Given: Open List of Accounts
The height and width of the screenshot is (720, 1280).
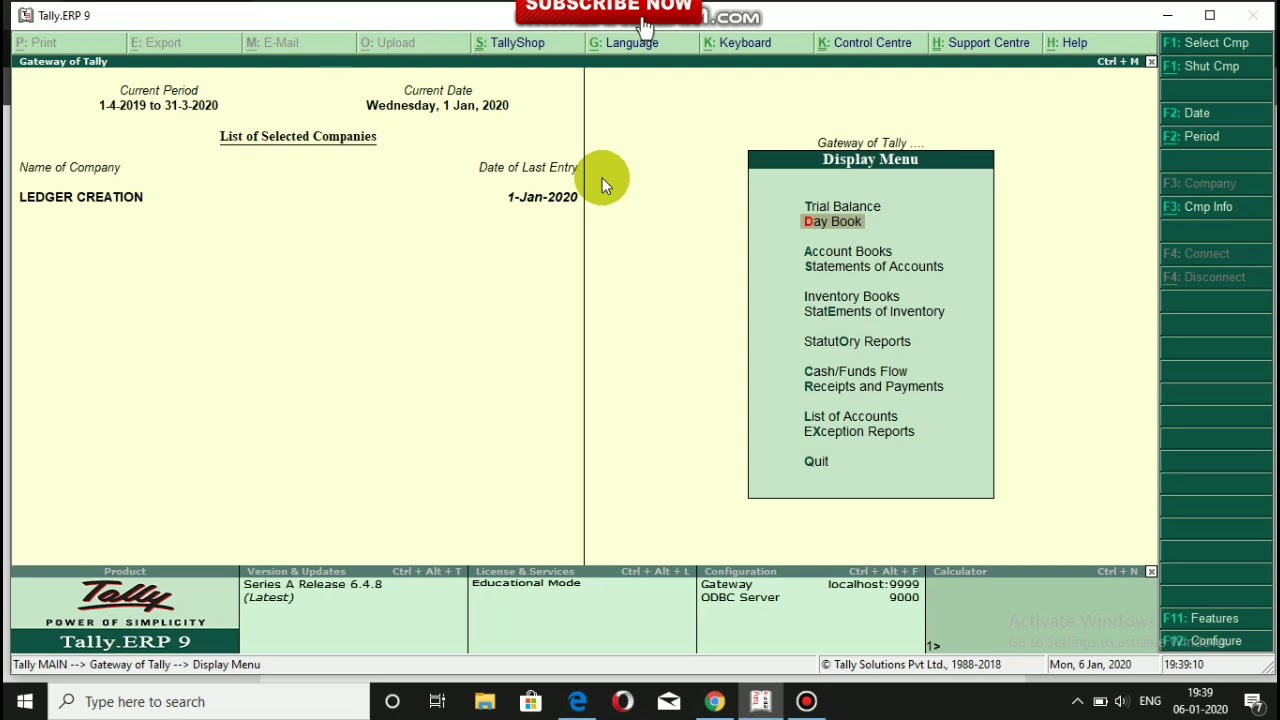Looking at the screenshot, I should tap(850, 416).
